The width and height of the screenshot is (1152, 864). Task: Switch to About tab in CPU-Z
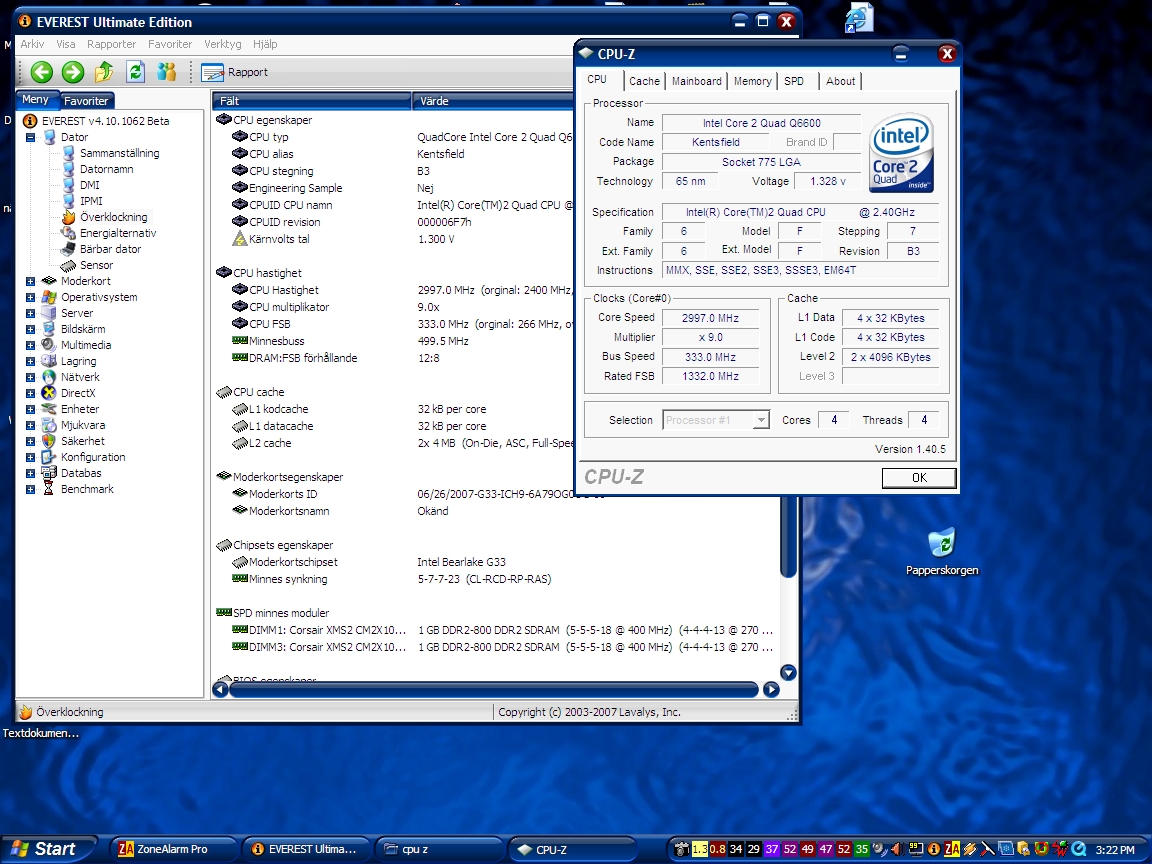840,81
